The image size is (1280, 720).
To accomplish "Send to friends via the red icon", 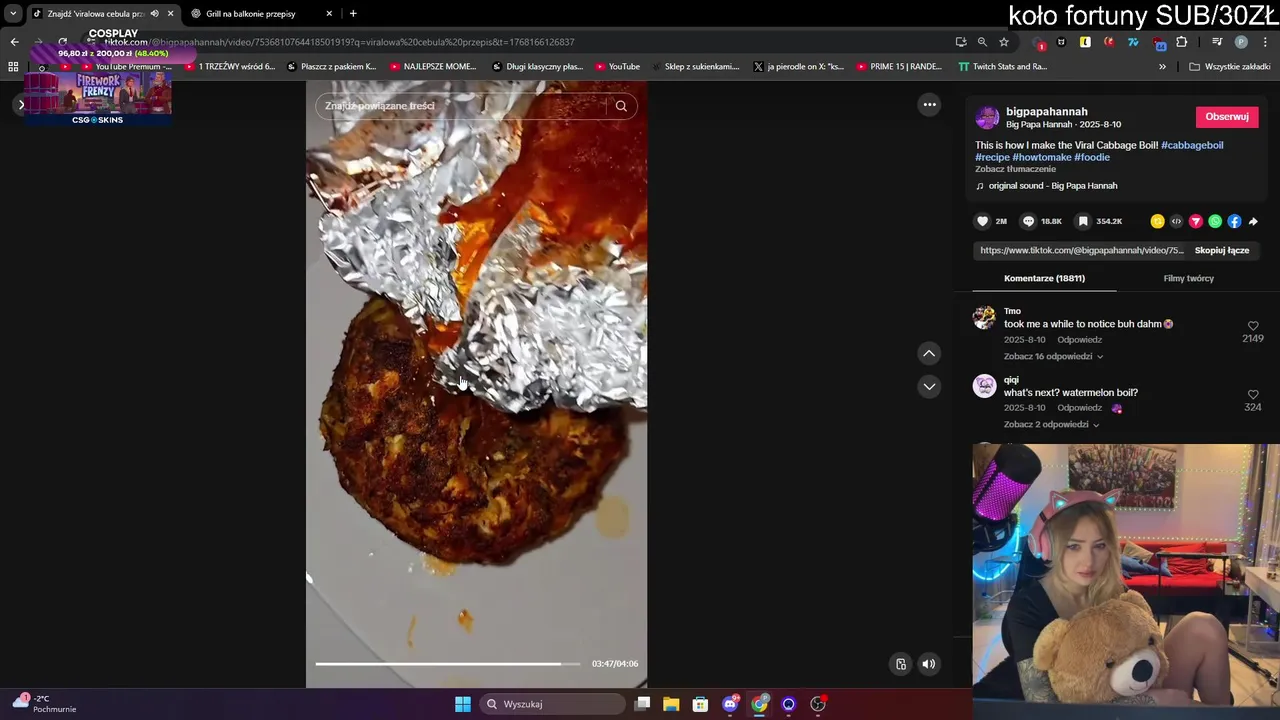I will pos(1195,221).
